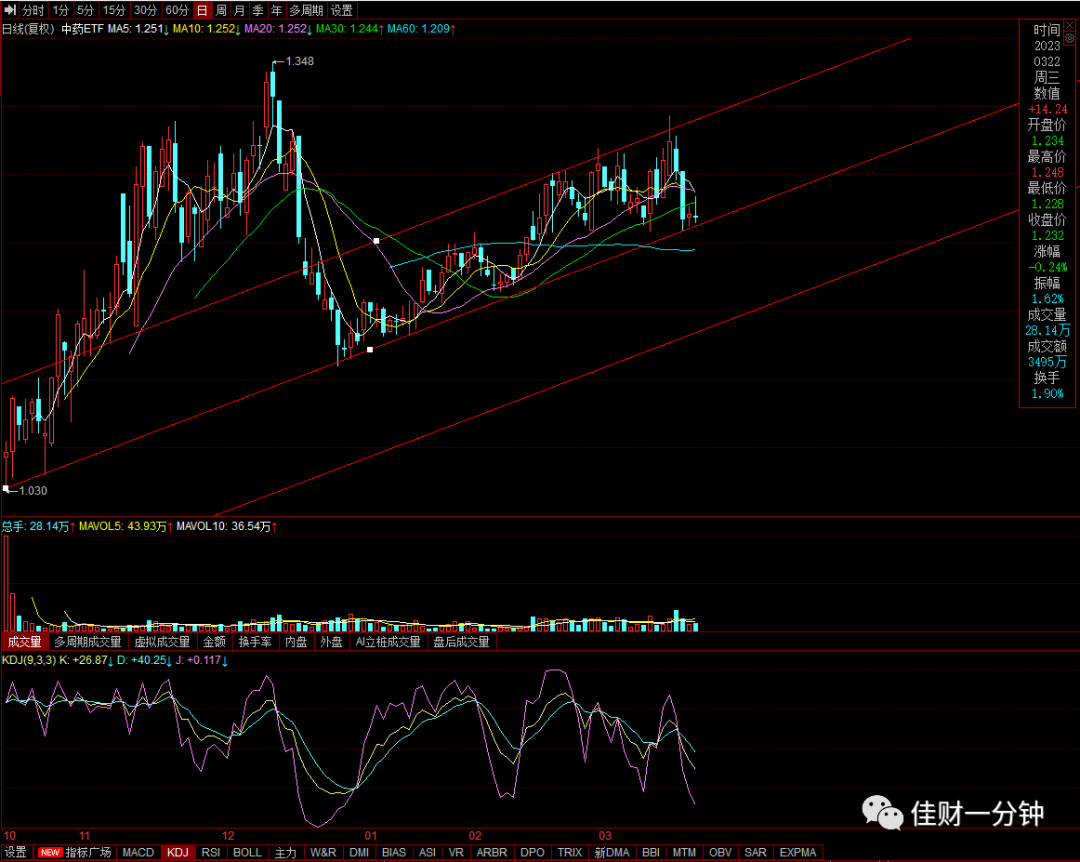The height and width of the screenshot is (862, 1080).
Task: Switch indicator to DMI
Action: [x=359, y=852]
